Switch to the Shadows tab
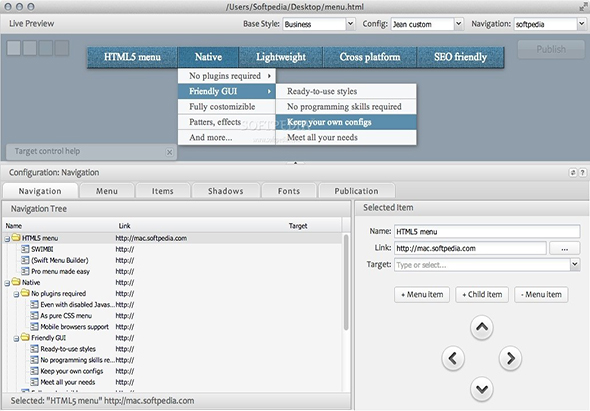This screenshot has height=411, width=590. tap(226, 191)
